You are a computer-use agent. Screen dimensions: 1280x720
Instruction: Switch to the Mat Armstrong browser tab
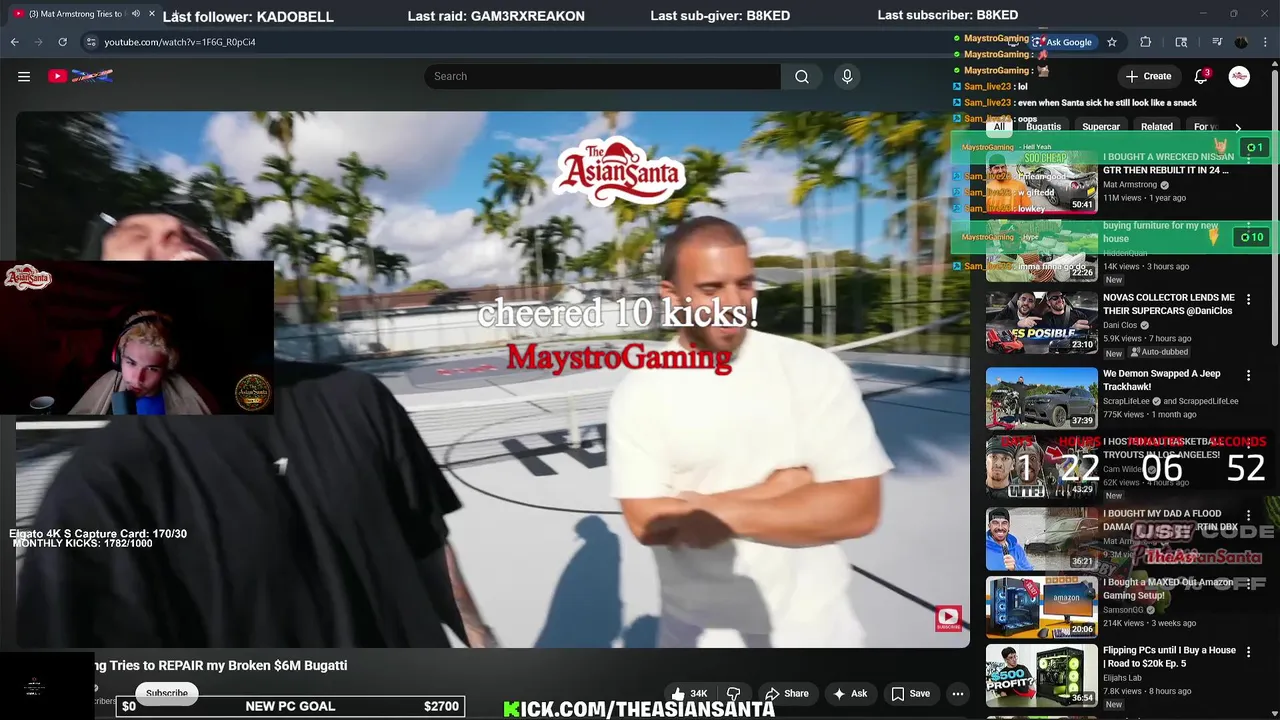(x=77, y=14)
